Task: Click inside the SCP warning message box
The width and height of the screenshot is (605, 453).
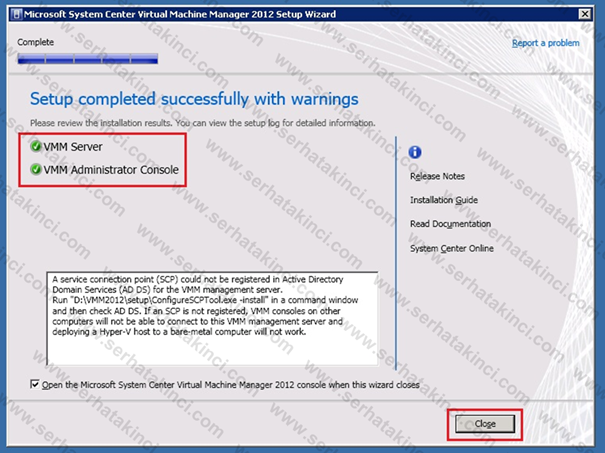Action: pos(212,318)
